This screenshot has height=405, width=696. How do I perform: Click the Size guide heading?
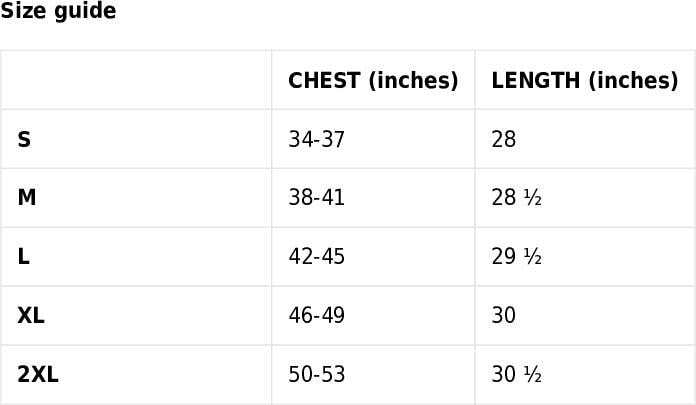coord(58,12)
